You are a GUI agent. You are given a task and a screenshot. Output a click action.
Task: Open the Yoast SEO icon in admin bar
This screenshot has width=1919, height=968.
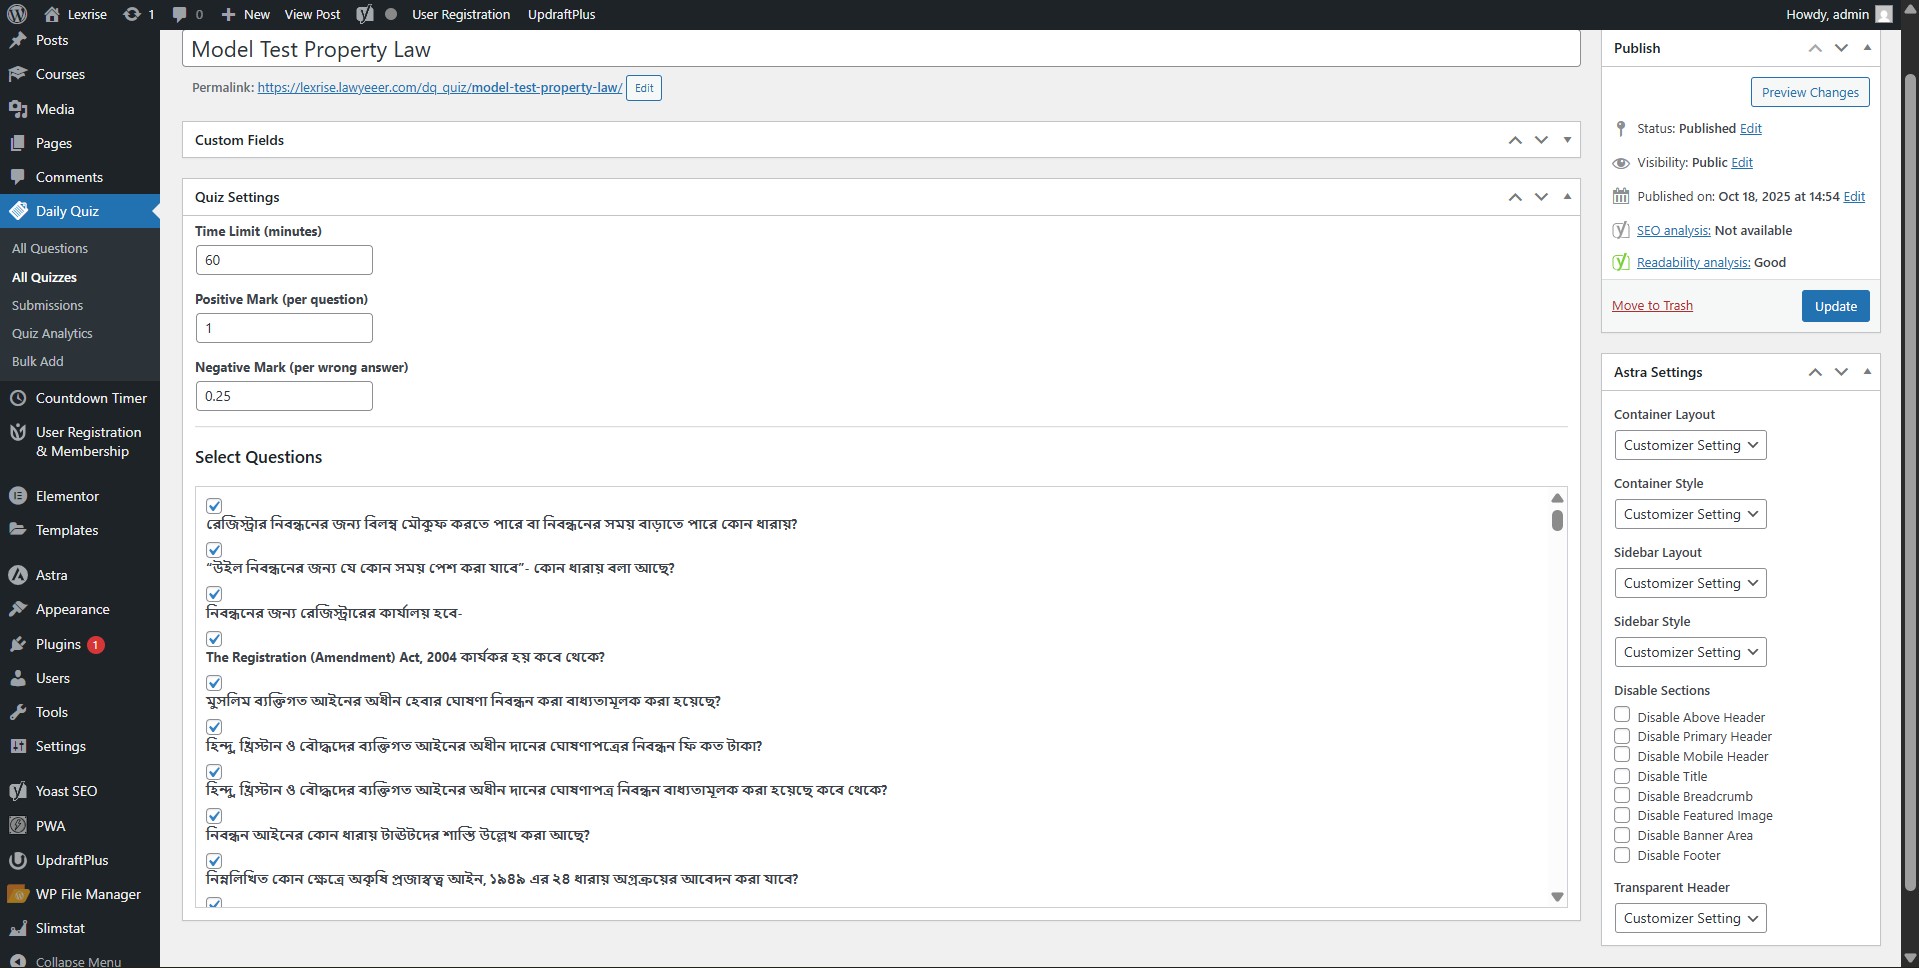365,14
